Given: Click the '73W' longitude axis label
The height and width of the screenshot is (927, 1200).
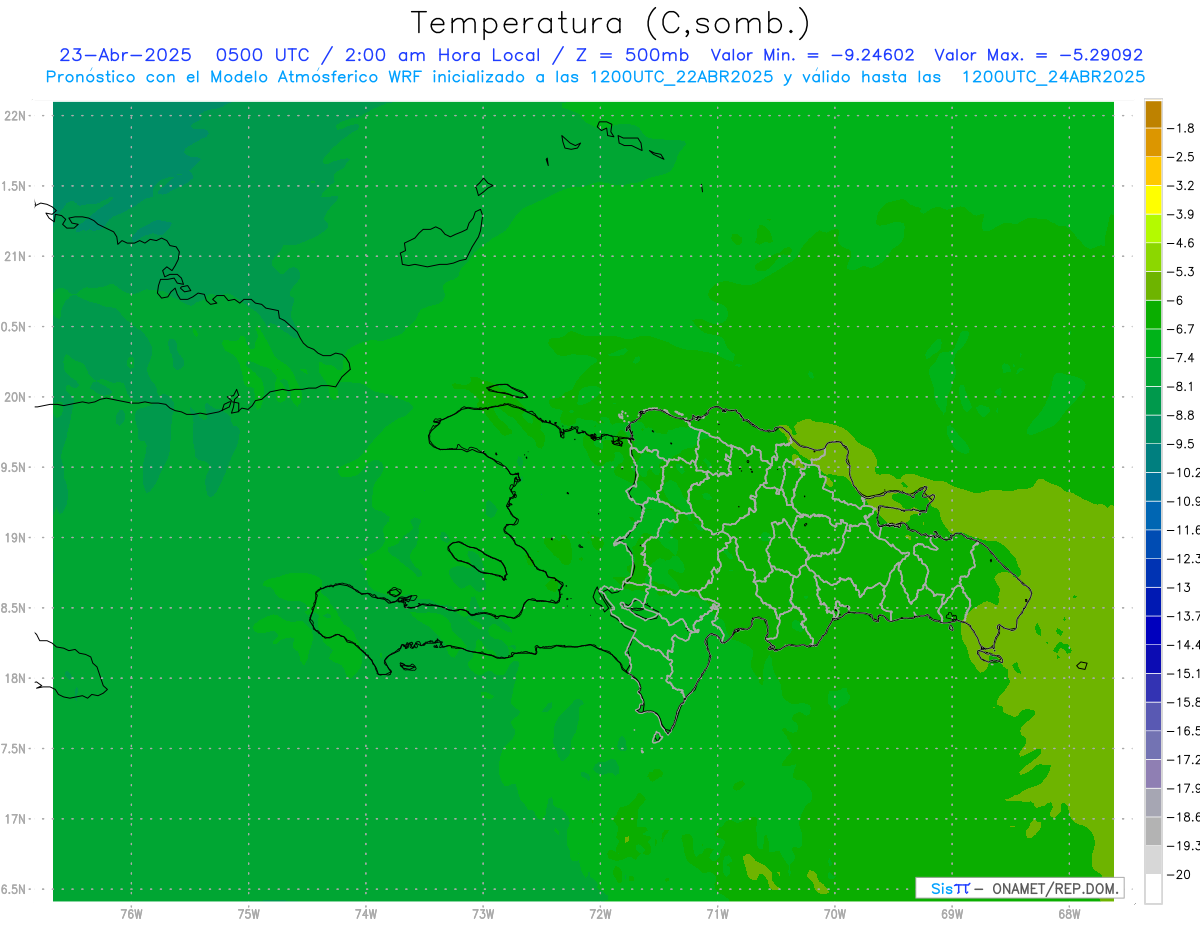Looking at the screenshot, I should [x=483, y=913].
